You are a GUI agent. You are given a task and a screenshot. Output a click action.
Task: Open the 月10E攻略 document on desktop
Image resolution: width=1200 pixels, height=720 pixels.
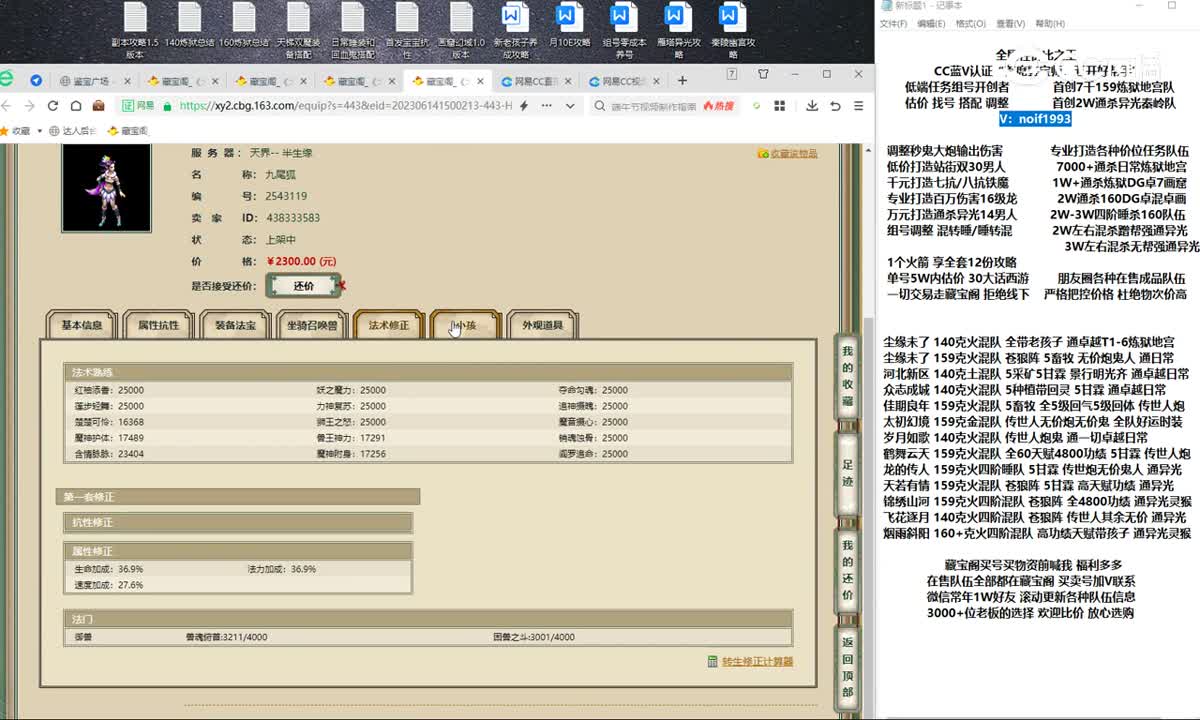(567, 30)
